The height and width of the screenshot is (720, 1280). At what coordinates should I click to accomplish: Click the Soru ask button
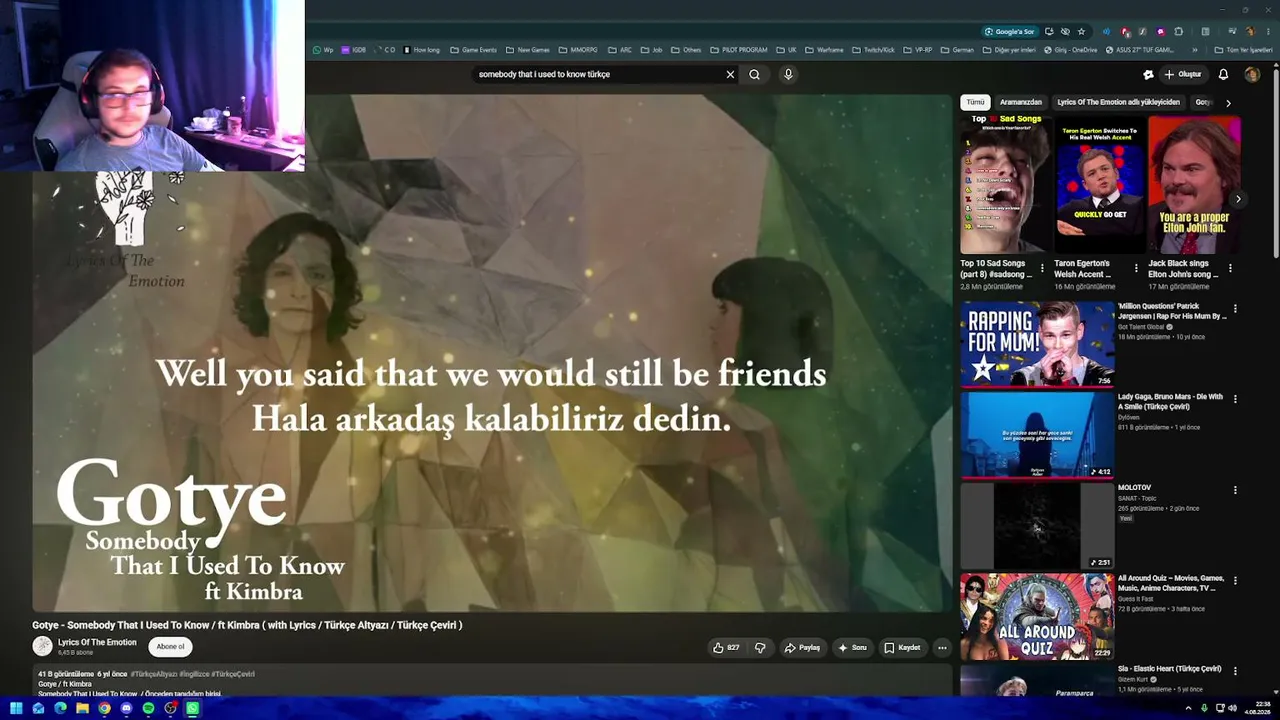coord(852,648)
